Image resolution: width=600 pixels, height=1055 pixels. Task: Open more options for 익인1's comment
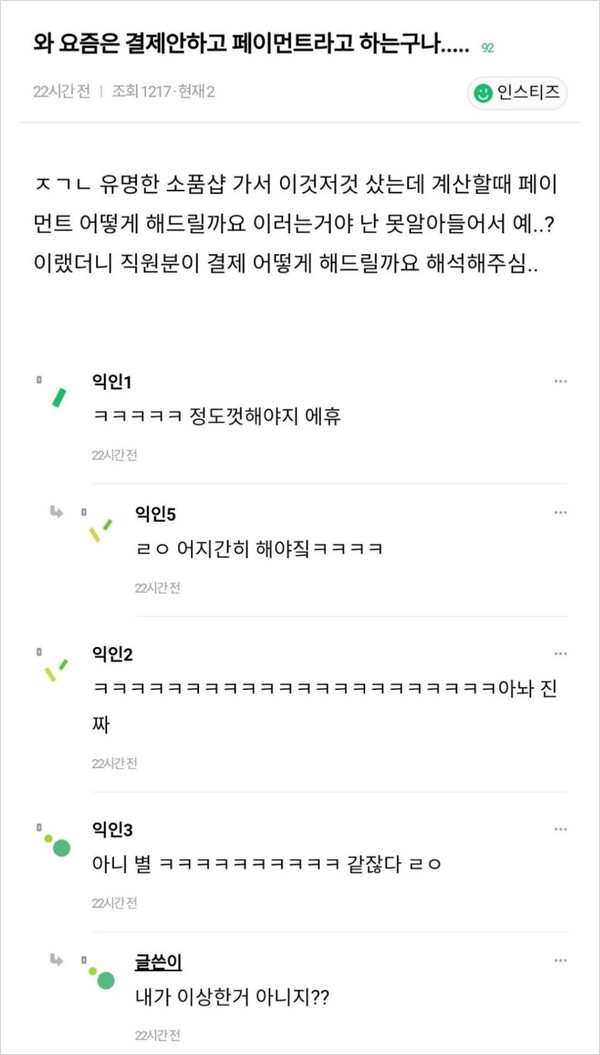click(x=561, y=381)
